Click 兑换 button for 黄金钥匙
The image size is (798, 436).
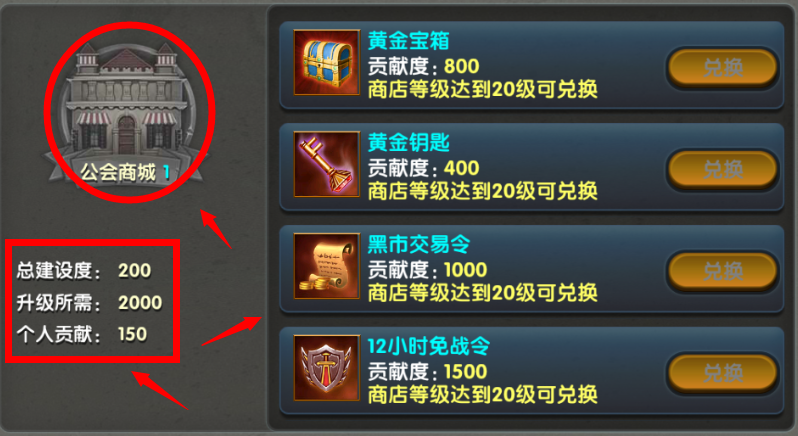pyautogui.click(x=723, y=169)
